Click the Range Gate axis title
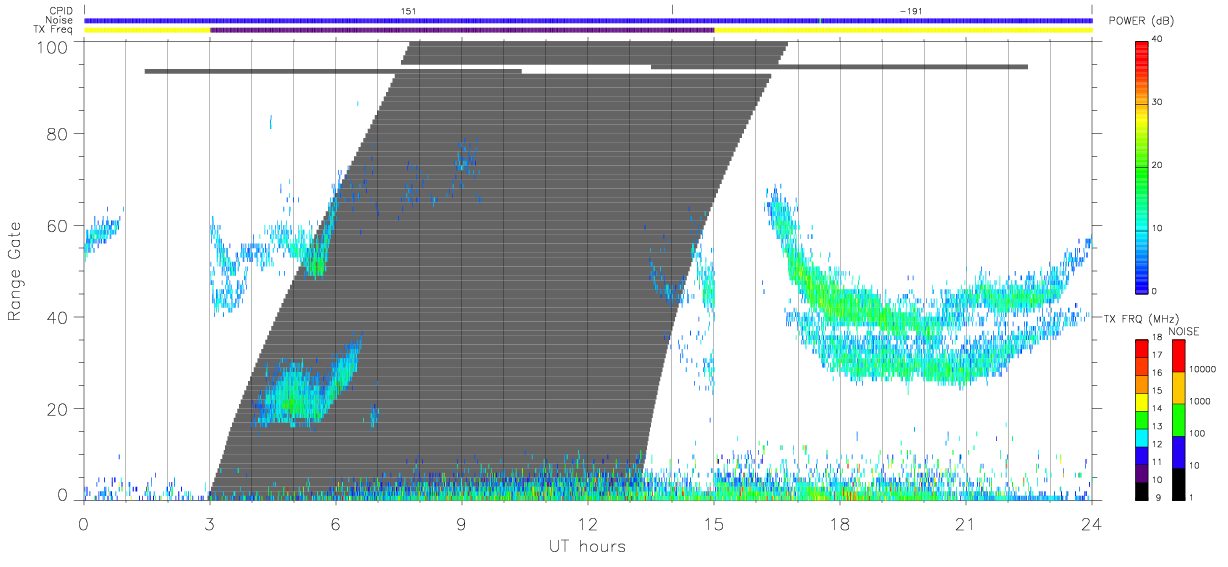Image resolution: width=1228 pixels, height=567 pixels. click(x=16, y=272)
